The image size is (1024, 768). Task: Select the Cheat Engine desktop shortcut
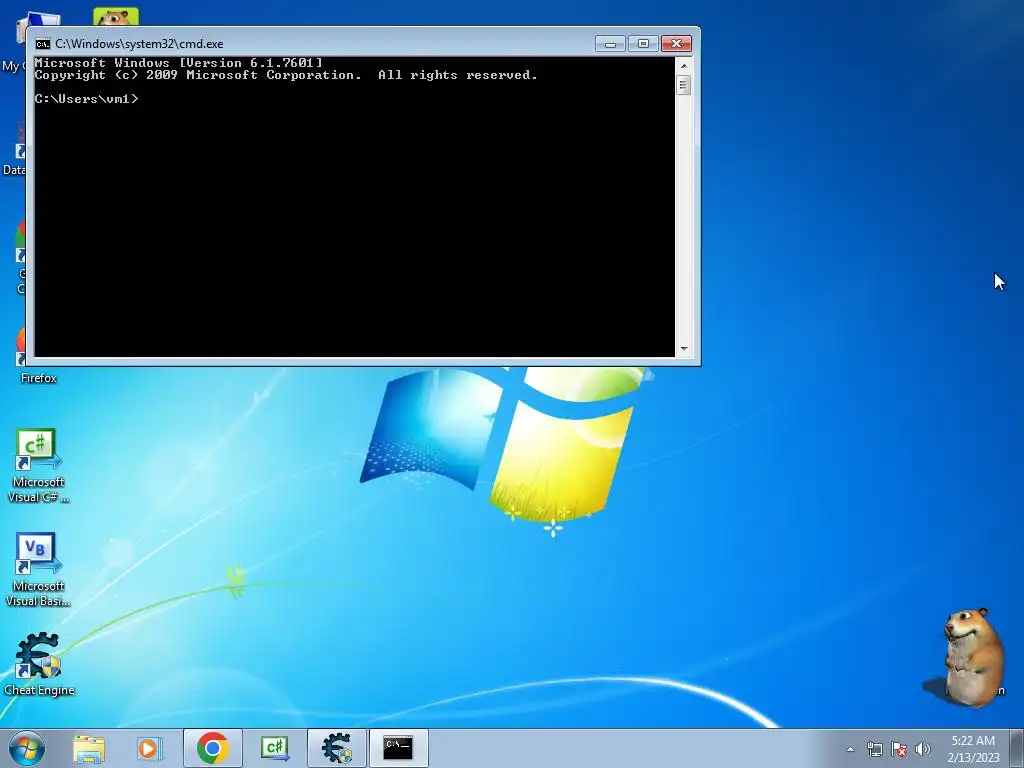[39, 664]
